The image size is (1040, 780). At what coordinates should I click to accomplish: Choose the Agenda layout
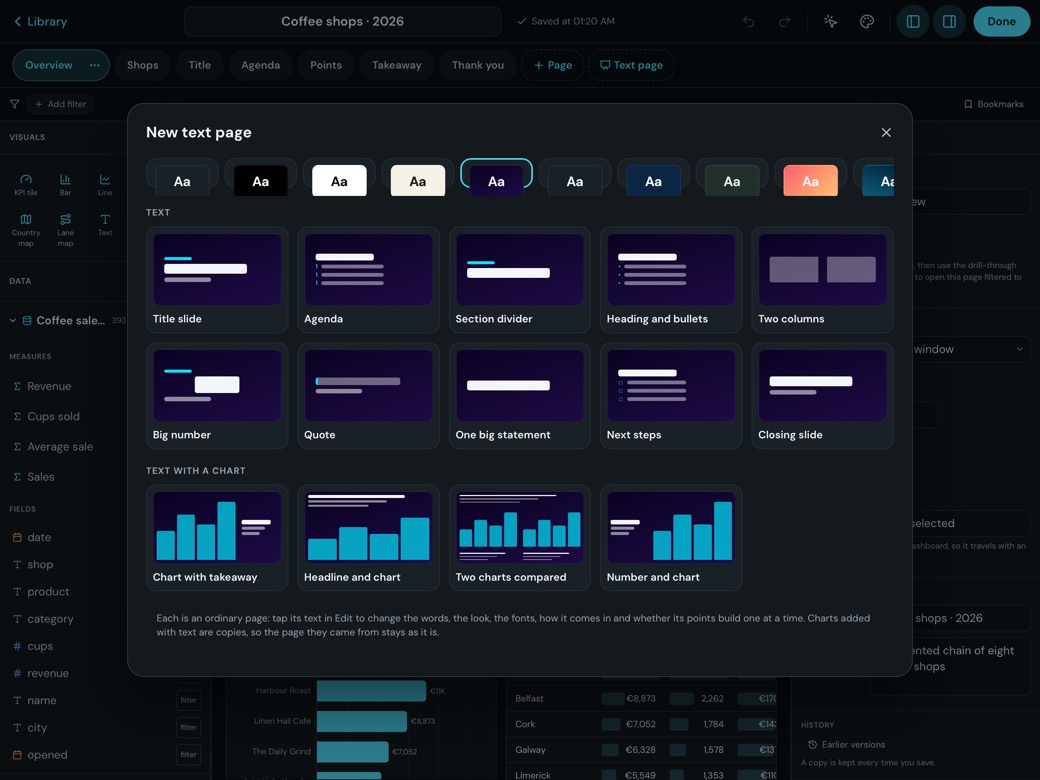tap(368, 280)
